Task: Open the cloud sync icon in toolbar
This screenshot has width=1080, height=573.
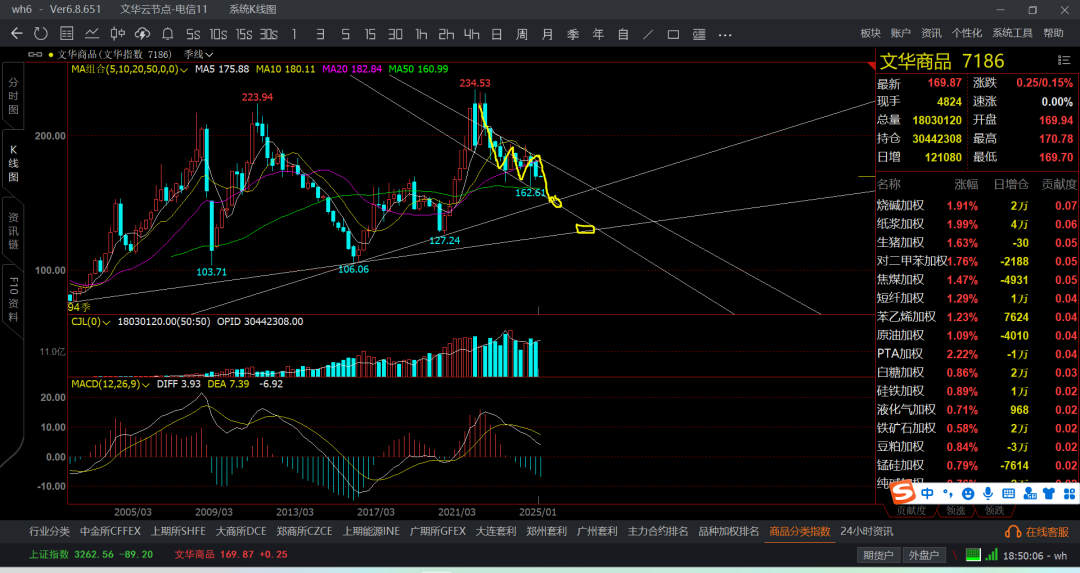Action: click(x=143, y=34)
